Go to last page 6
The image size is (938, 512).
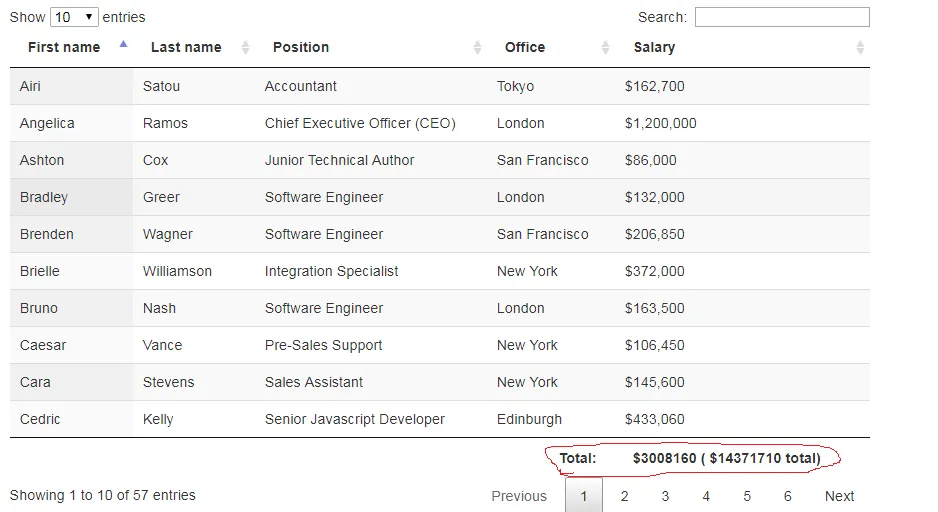[788, 496]
